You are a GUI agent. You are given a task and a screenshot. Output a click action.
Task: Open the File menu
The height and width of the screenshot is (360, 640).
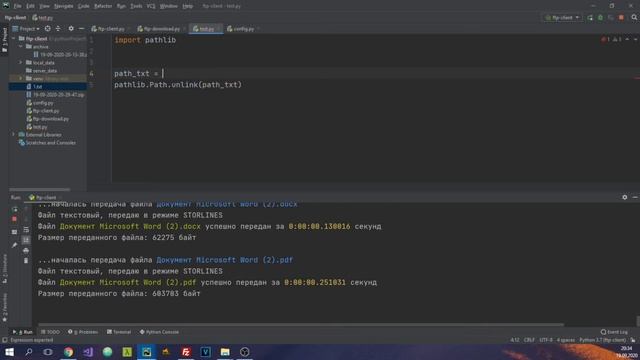point(17,6)
